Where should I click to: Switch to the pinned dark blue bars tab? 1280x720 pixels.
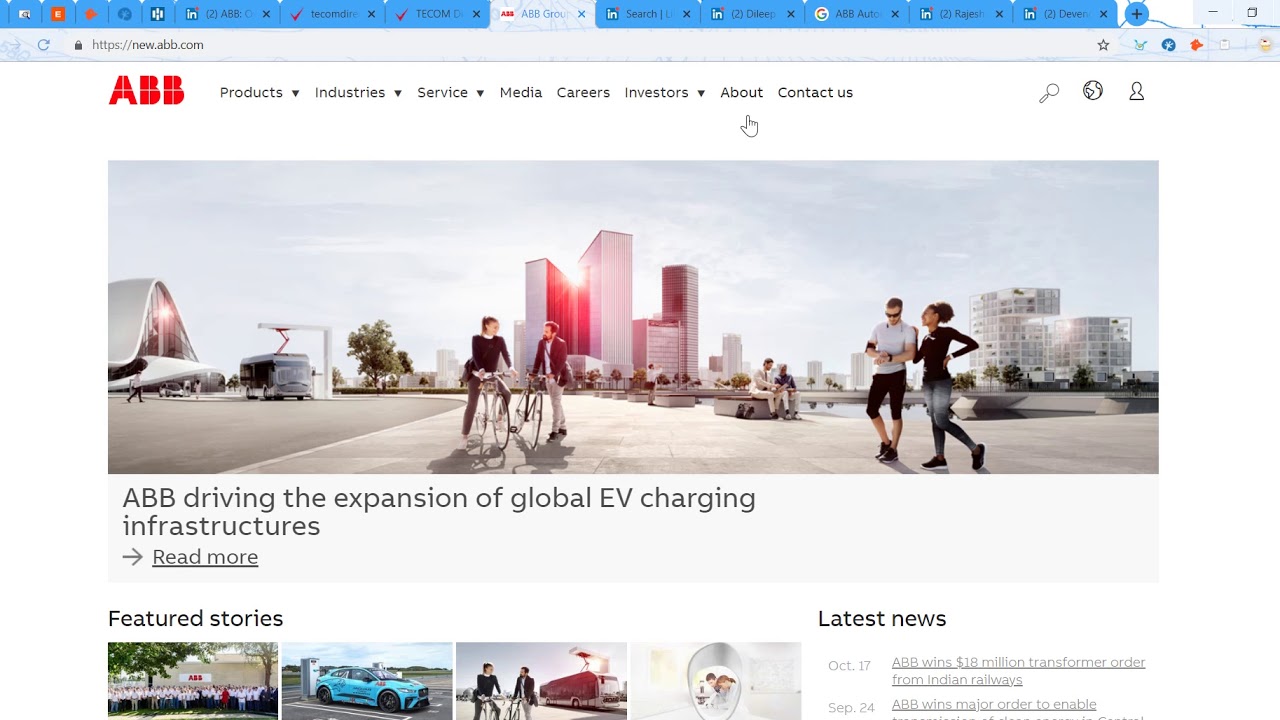coord(157,14)
